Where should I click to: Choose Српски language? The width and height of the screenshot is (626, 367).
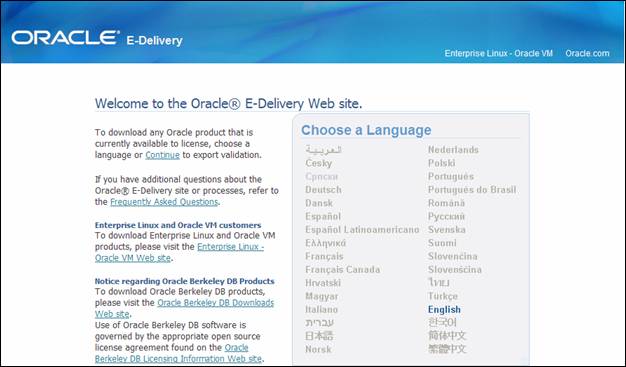click(x=321, y=177)
